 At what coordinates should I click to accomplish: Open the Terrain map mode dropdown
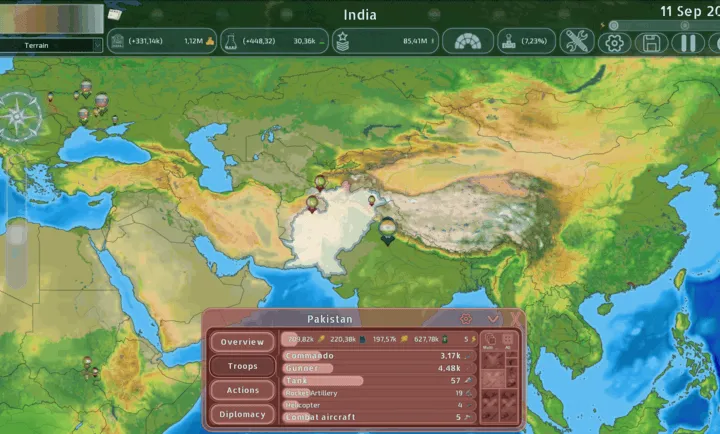51,45
